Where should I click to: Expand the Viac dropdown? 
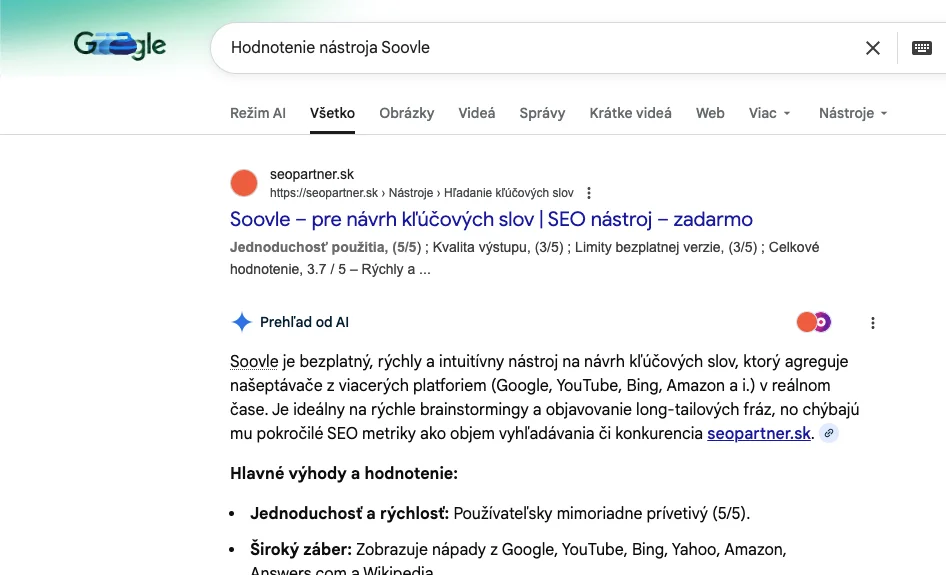tap(769, 113)
